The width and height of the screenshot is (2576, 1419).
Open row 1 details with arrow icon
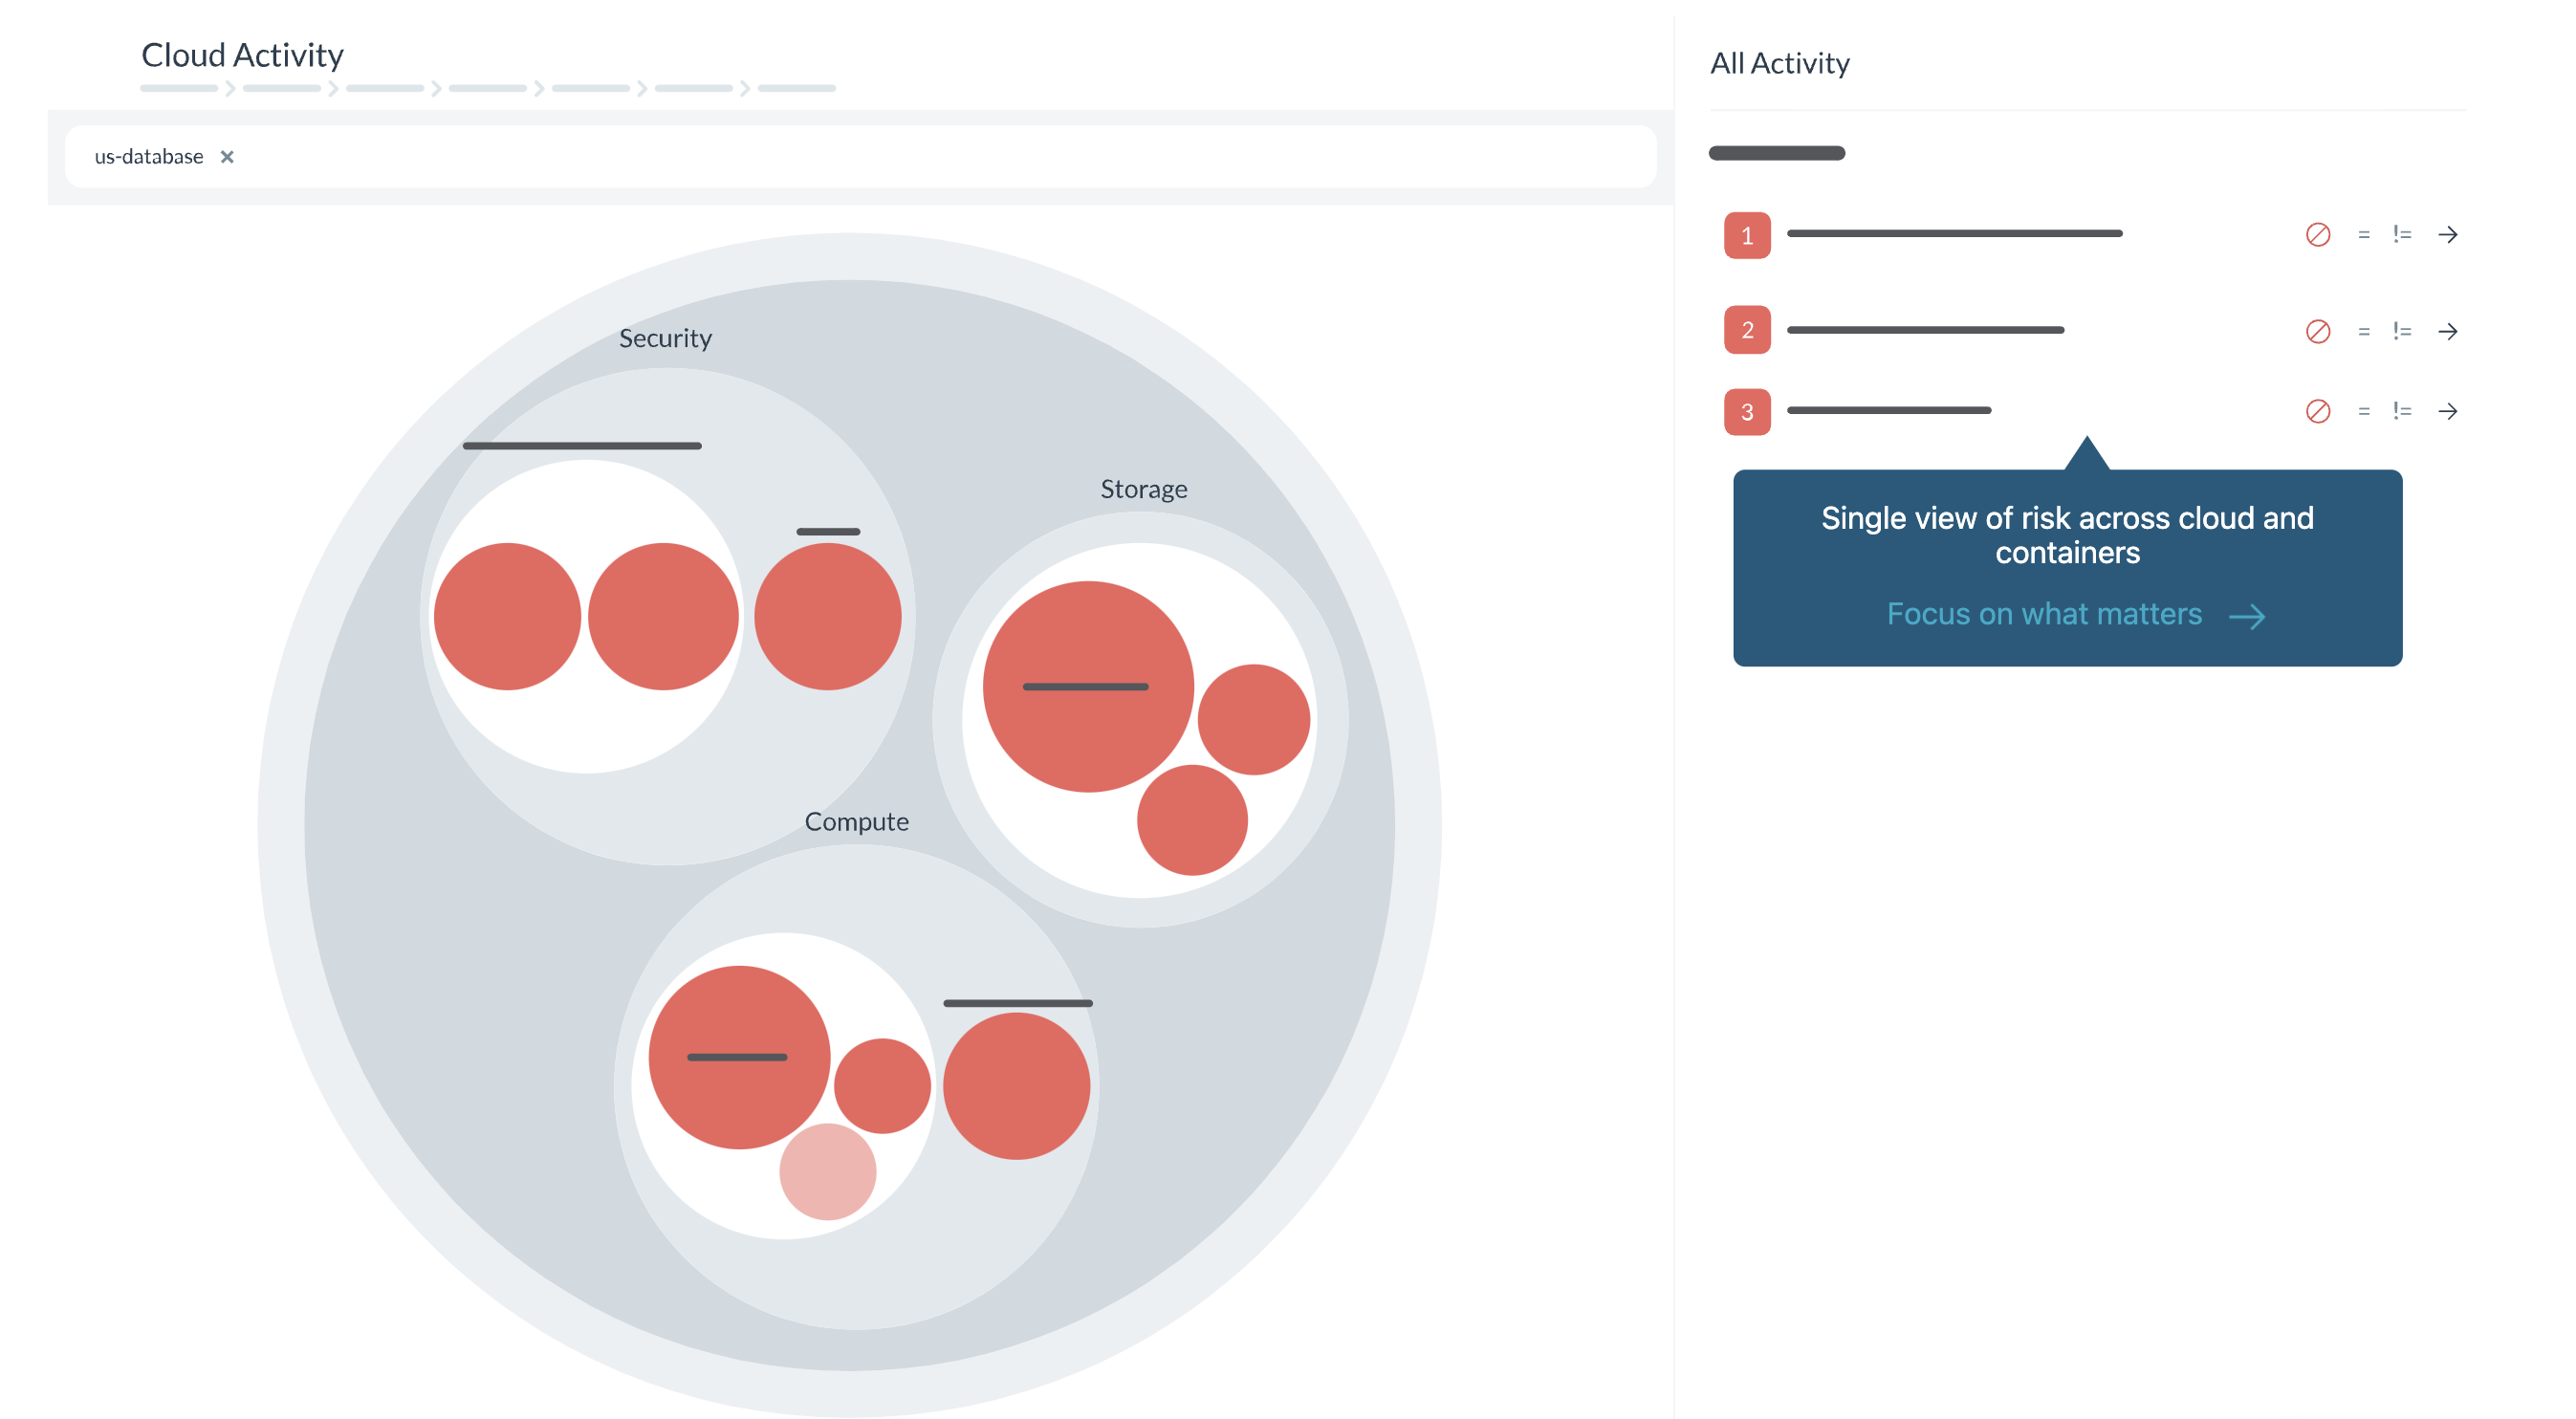[2447, 235]
